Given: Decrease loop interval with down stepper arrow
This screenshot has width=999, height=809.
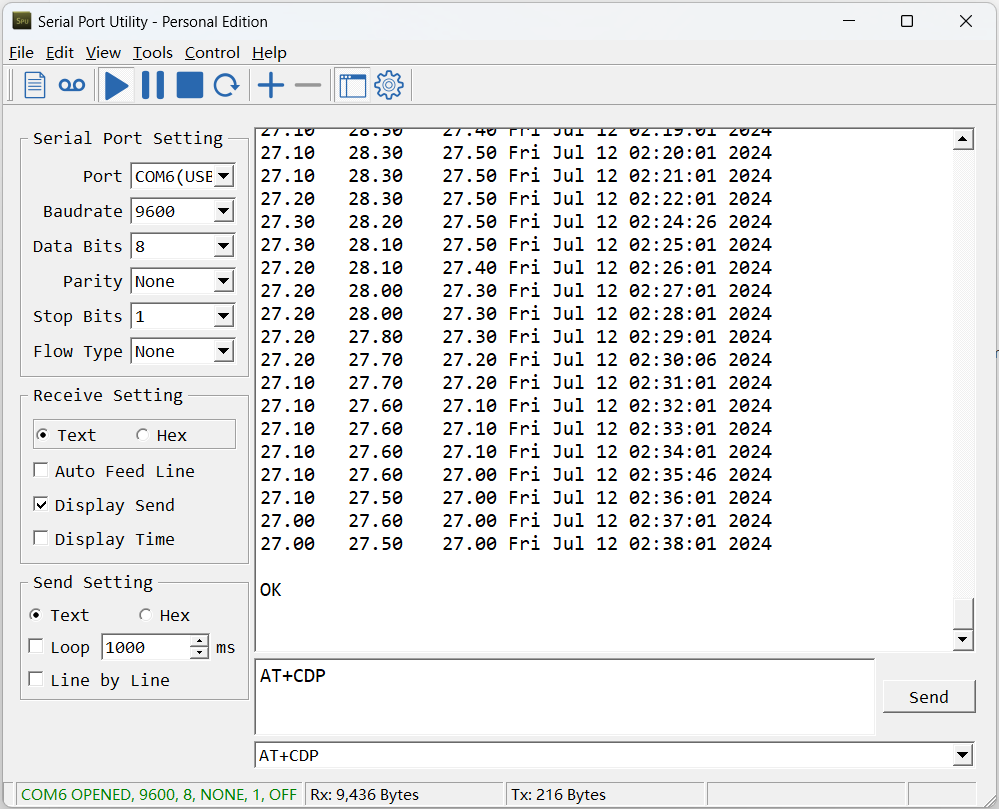Looking at the screenshot, I should (x=199, y=653).
